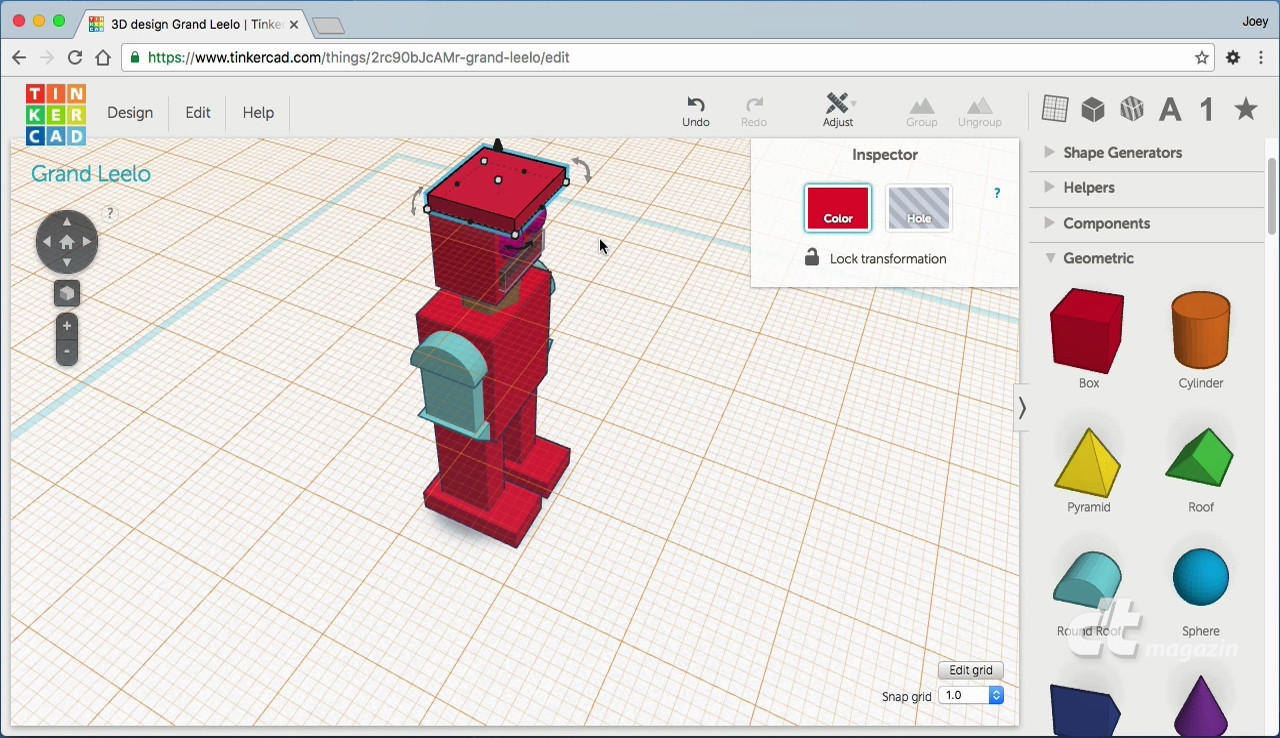Click the Undo arrow icon
This screenshot has height=738, width=1280.
[x=695, y=104]
